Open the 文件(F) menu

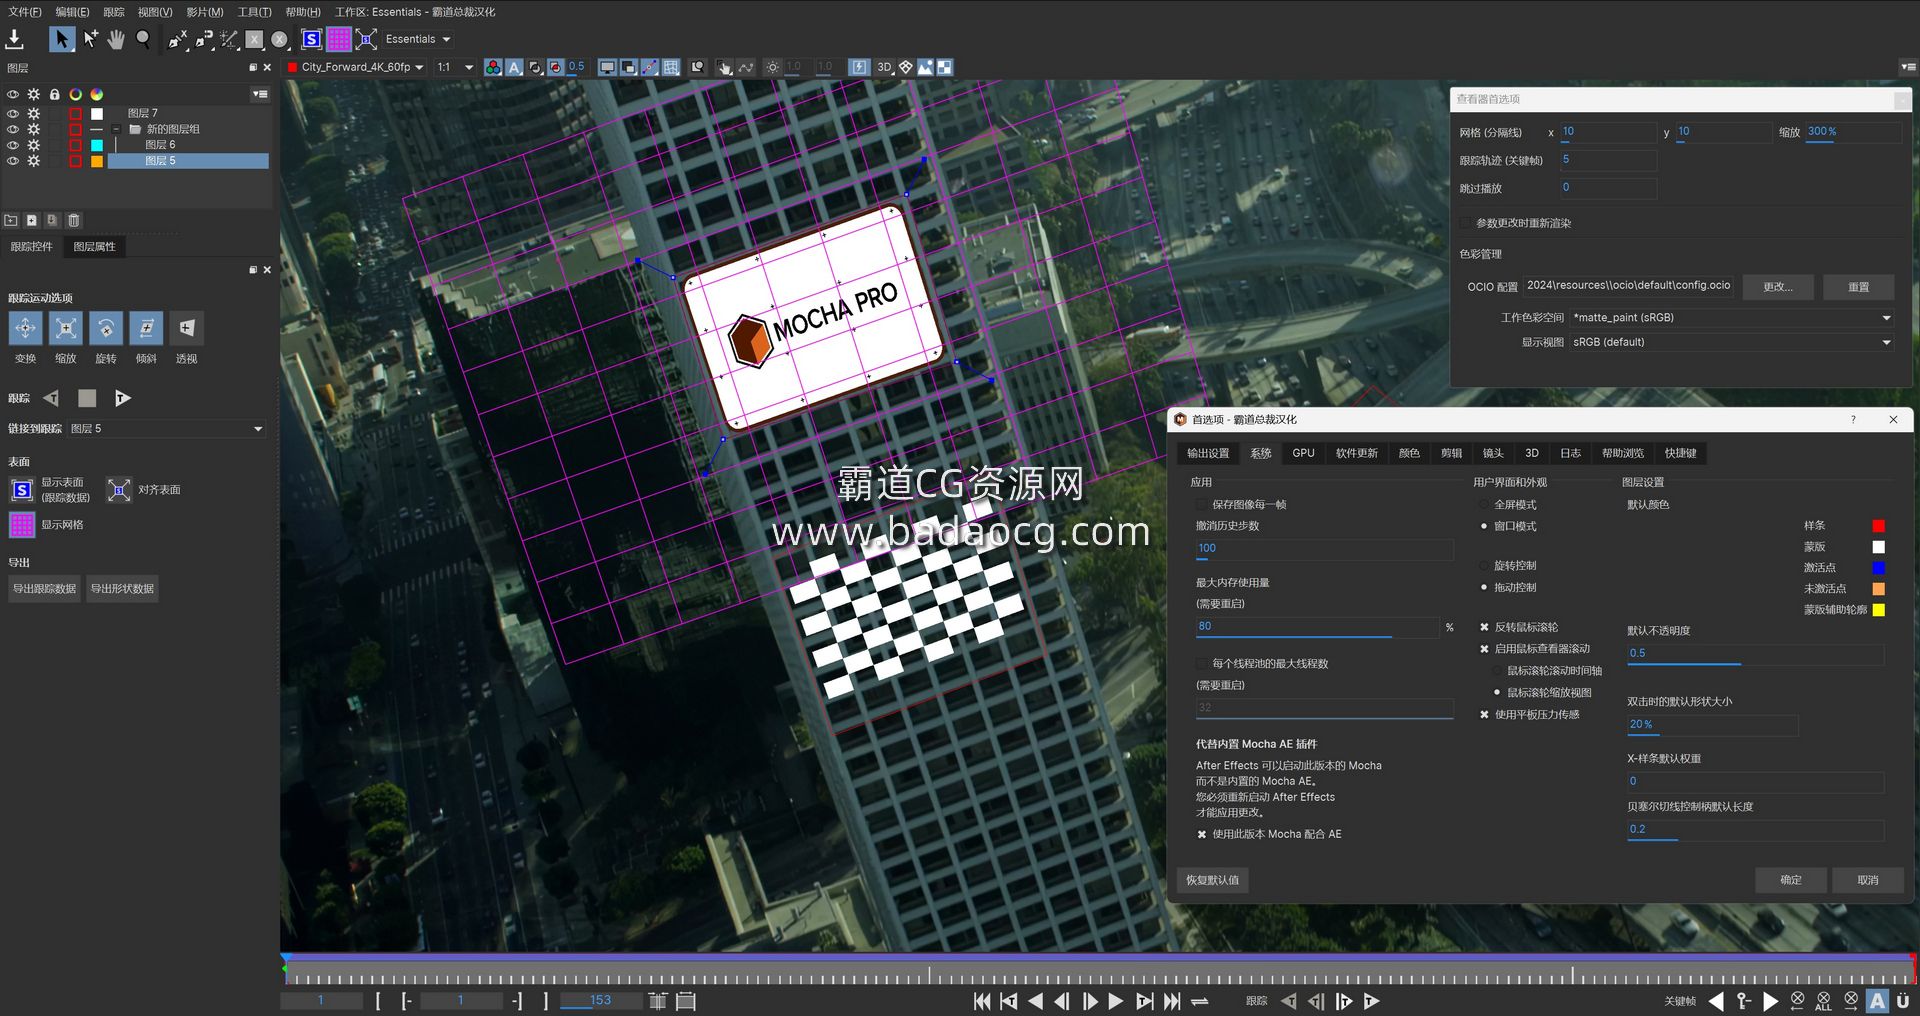coord(25,12)
